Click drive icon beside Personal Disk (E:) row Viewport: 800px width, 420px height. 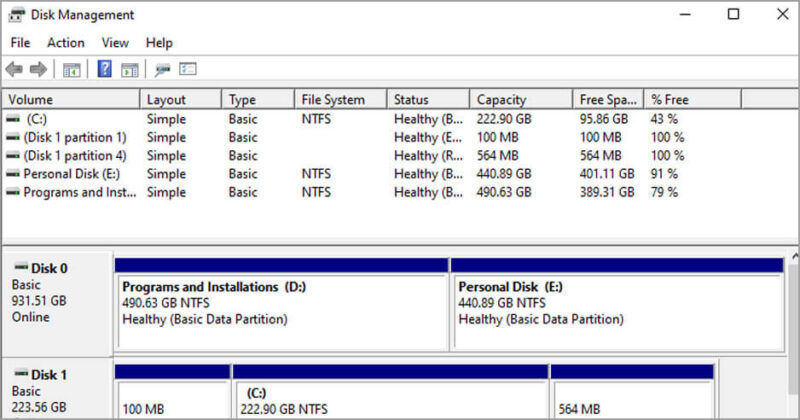[x=13, y=174]
